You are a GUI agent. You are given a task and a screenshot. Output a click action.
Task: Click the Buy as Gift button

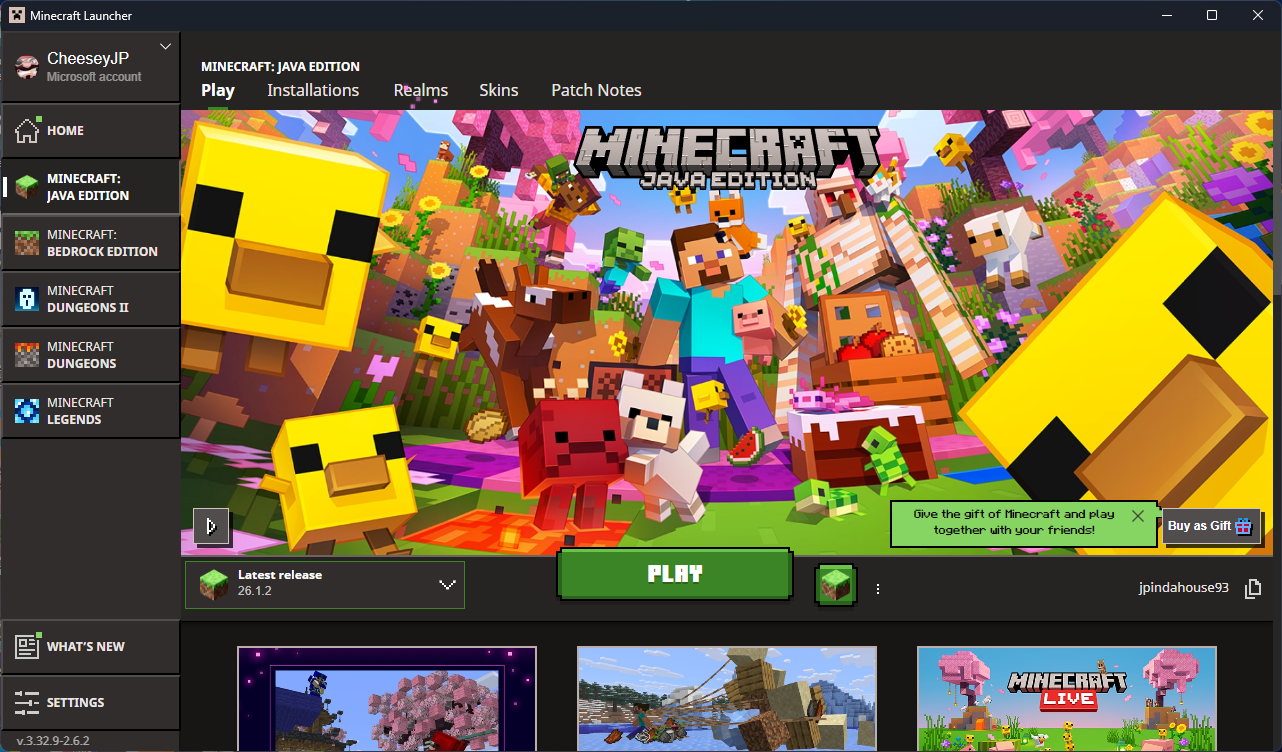[x=1211, y=526]
